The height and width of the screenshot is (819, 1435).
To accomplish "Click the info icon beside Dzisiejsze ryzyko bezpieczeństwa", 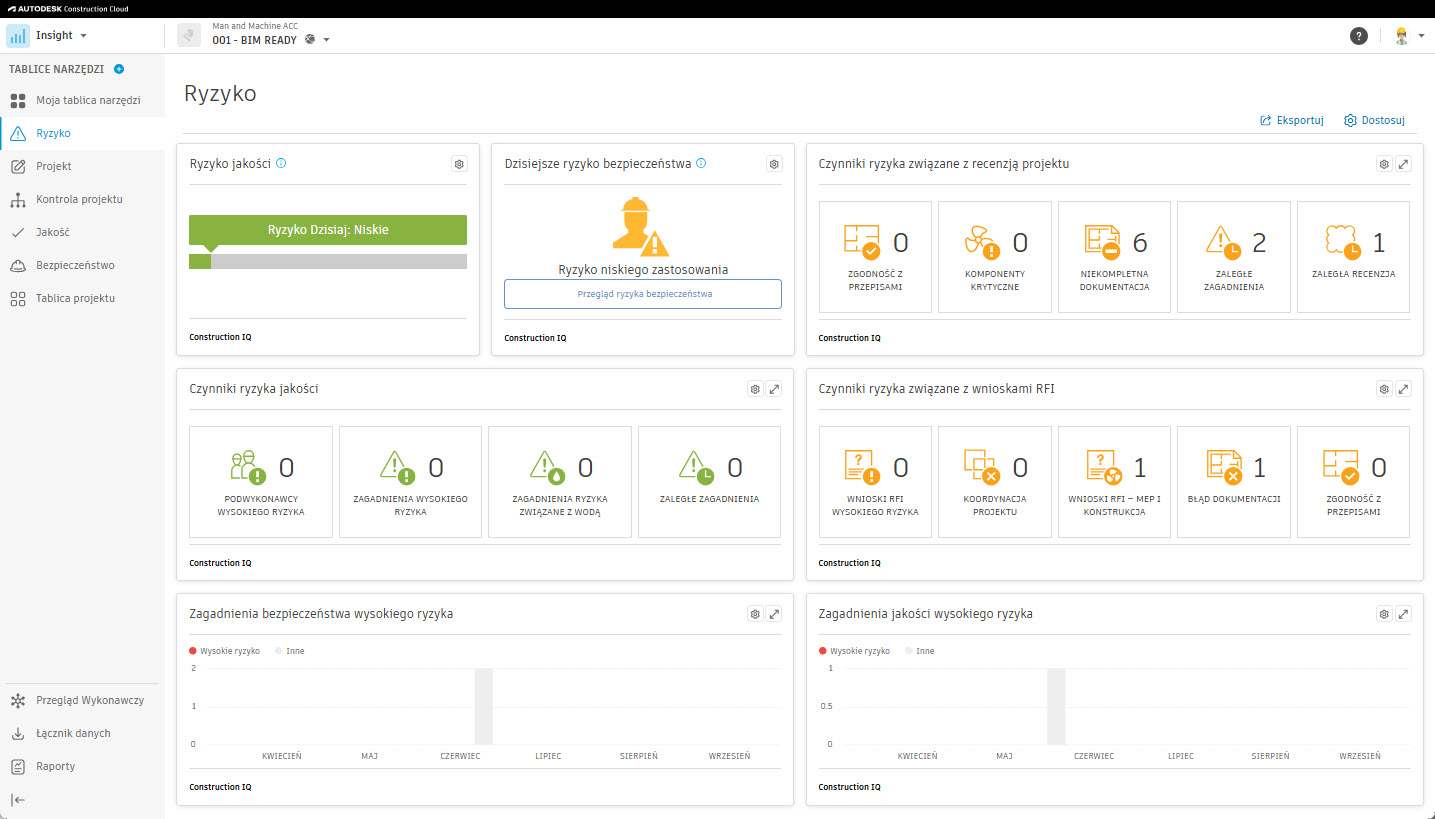I will [x=701, y=163].
